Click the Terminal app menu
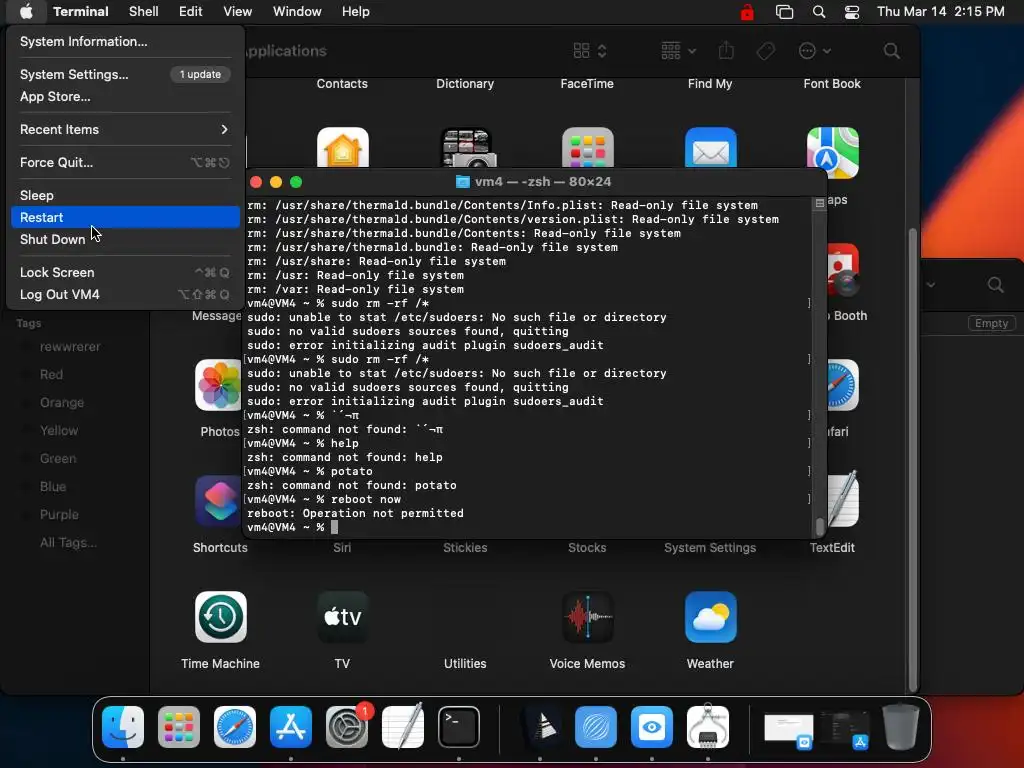 [x=81, y=12]
